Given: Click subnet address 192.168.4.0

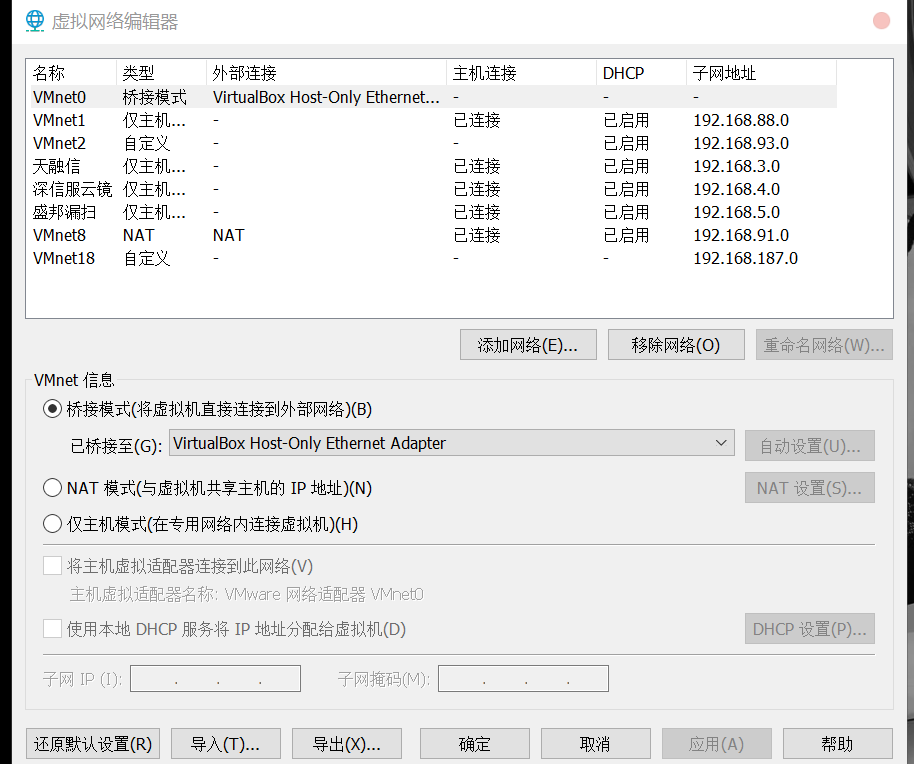Looking at the screenshot, I should (x=736, y=189).
